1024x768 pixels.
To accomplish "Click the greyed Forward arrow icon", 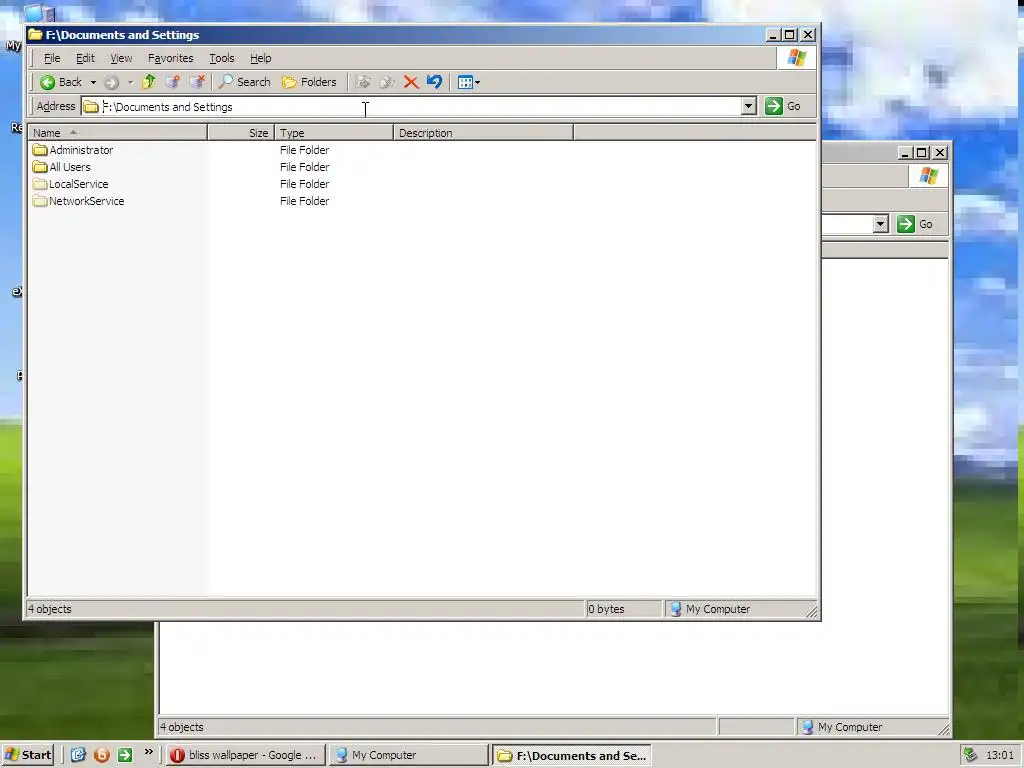I will point(112,82).
